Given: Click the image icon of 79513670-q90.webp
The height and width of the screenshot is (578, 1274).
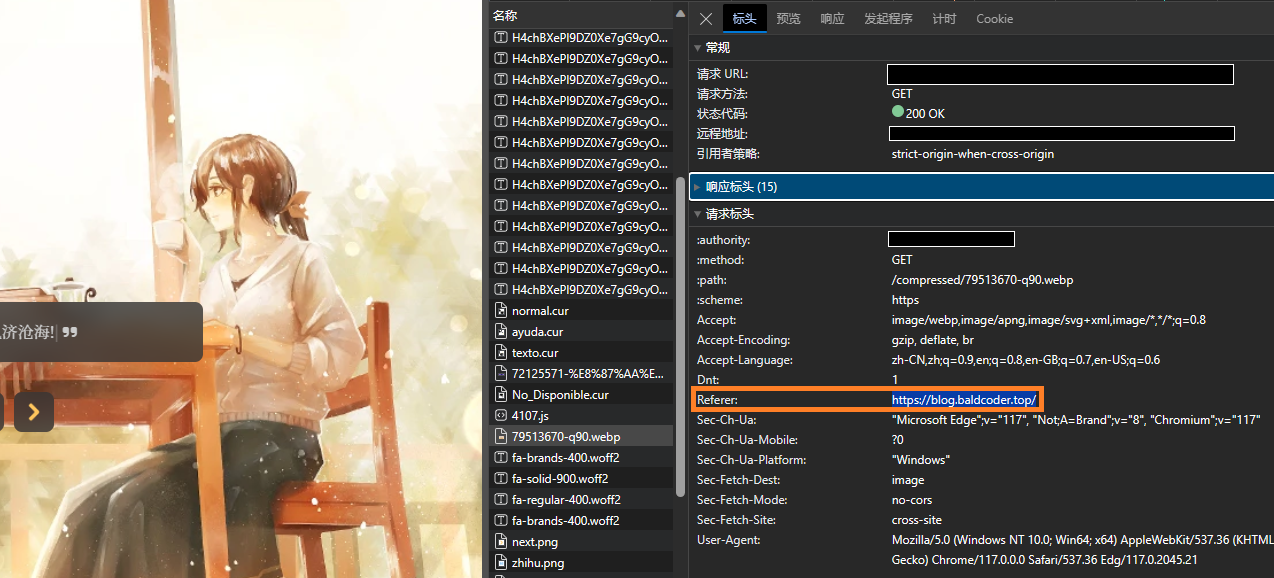Looking at the screenshot, I should coord(502,437).
